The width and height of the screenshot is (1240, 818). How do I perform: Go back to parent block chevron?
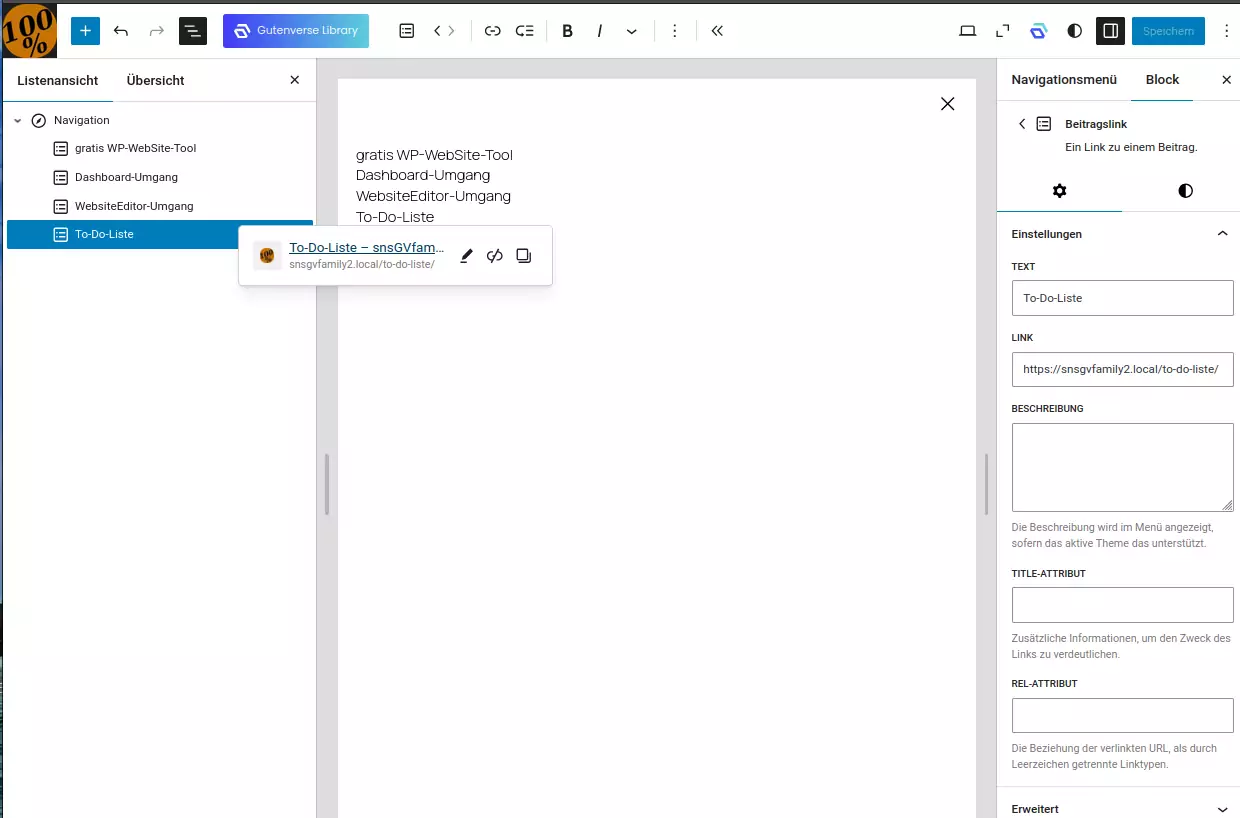tap(1021, 124)
